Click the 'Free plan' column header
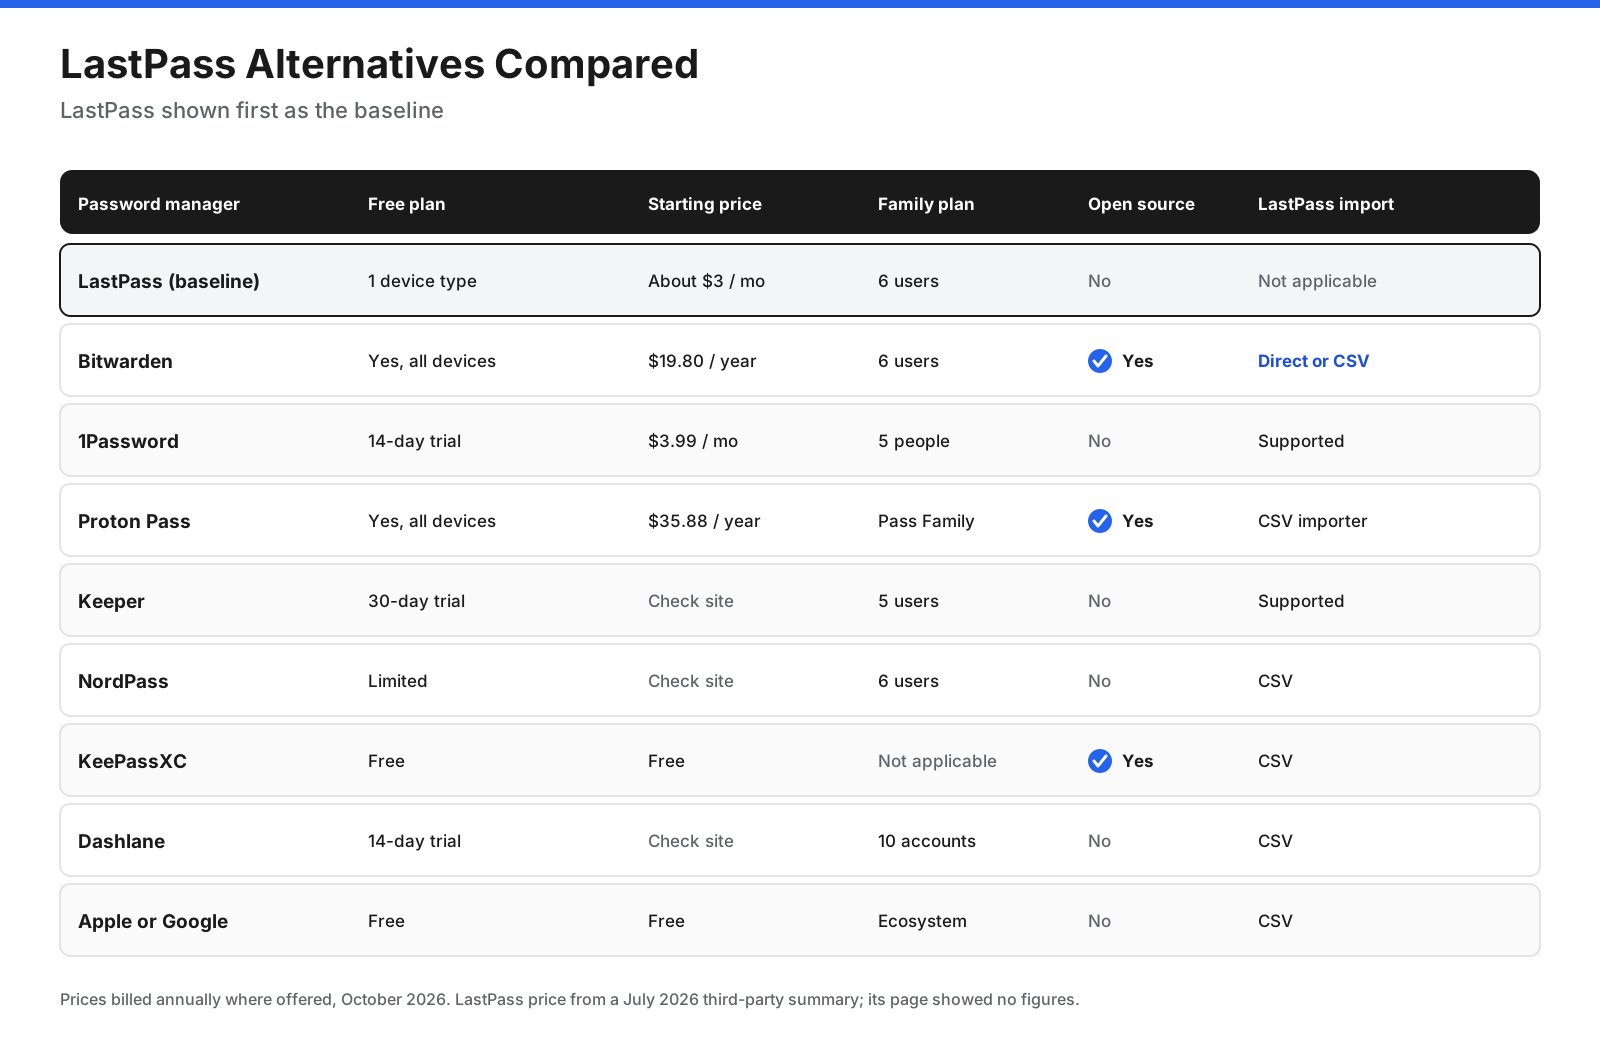Screen dimensions: 1600x1060 pyautogui.click(x=407, y=204)
